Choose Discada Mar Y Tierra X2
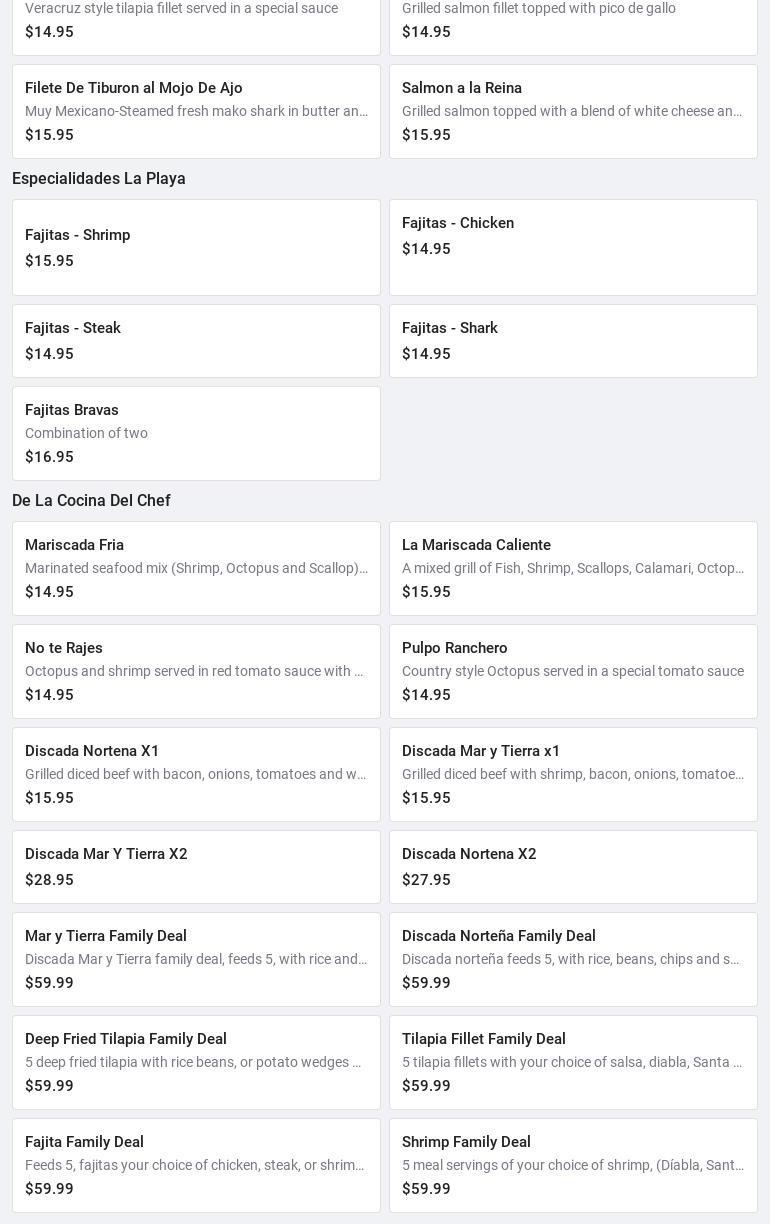Viewport: 770px width, 1224px height. [x=196, y=867]
